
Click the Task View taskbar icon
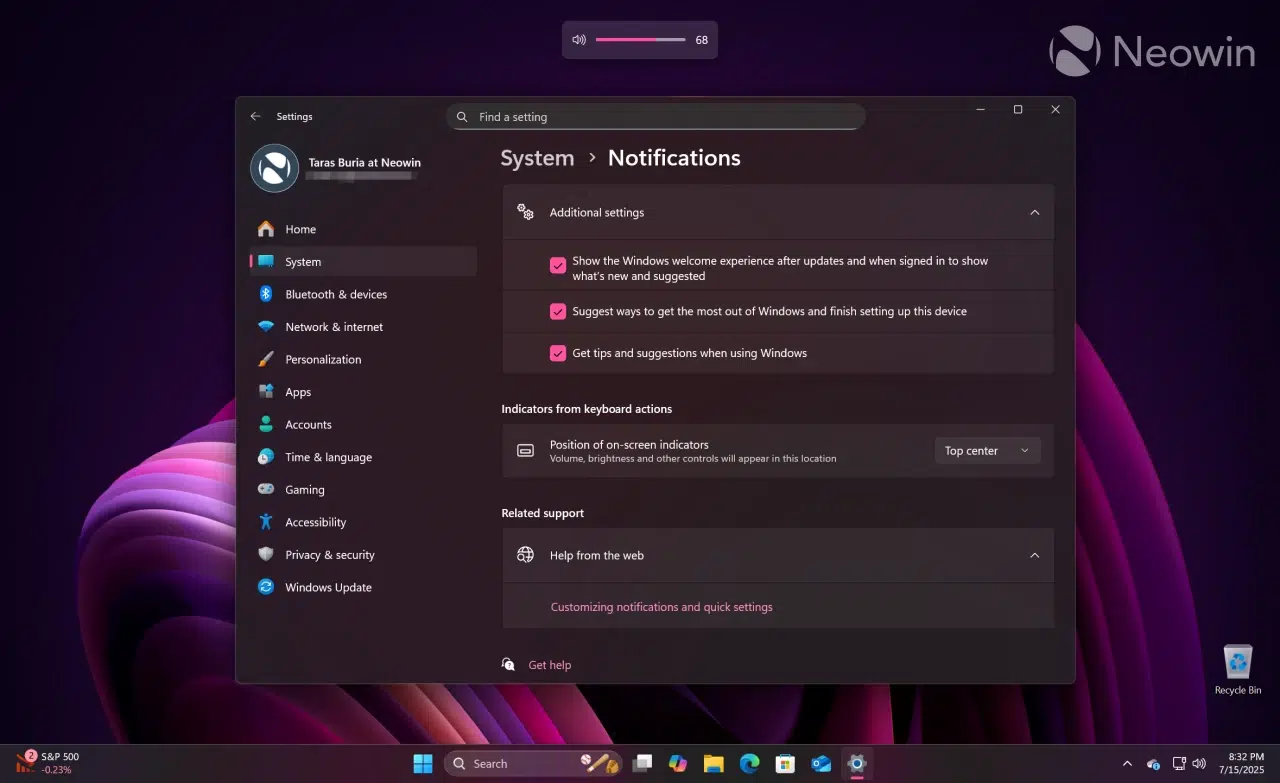coord(642,763)
